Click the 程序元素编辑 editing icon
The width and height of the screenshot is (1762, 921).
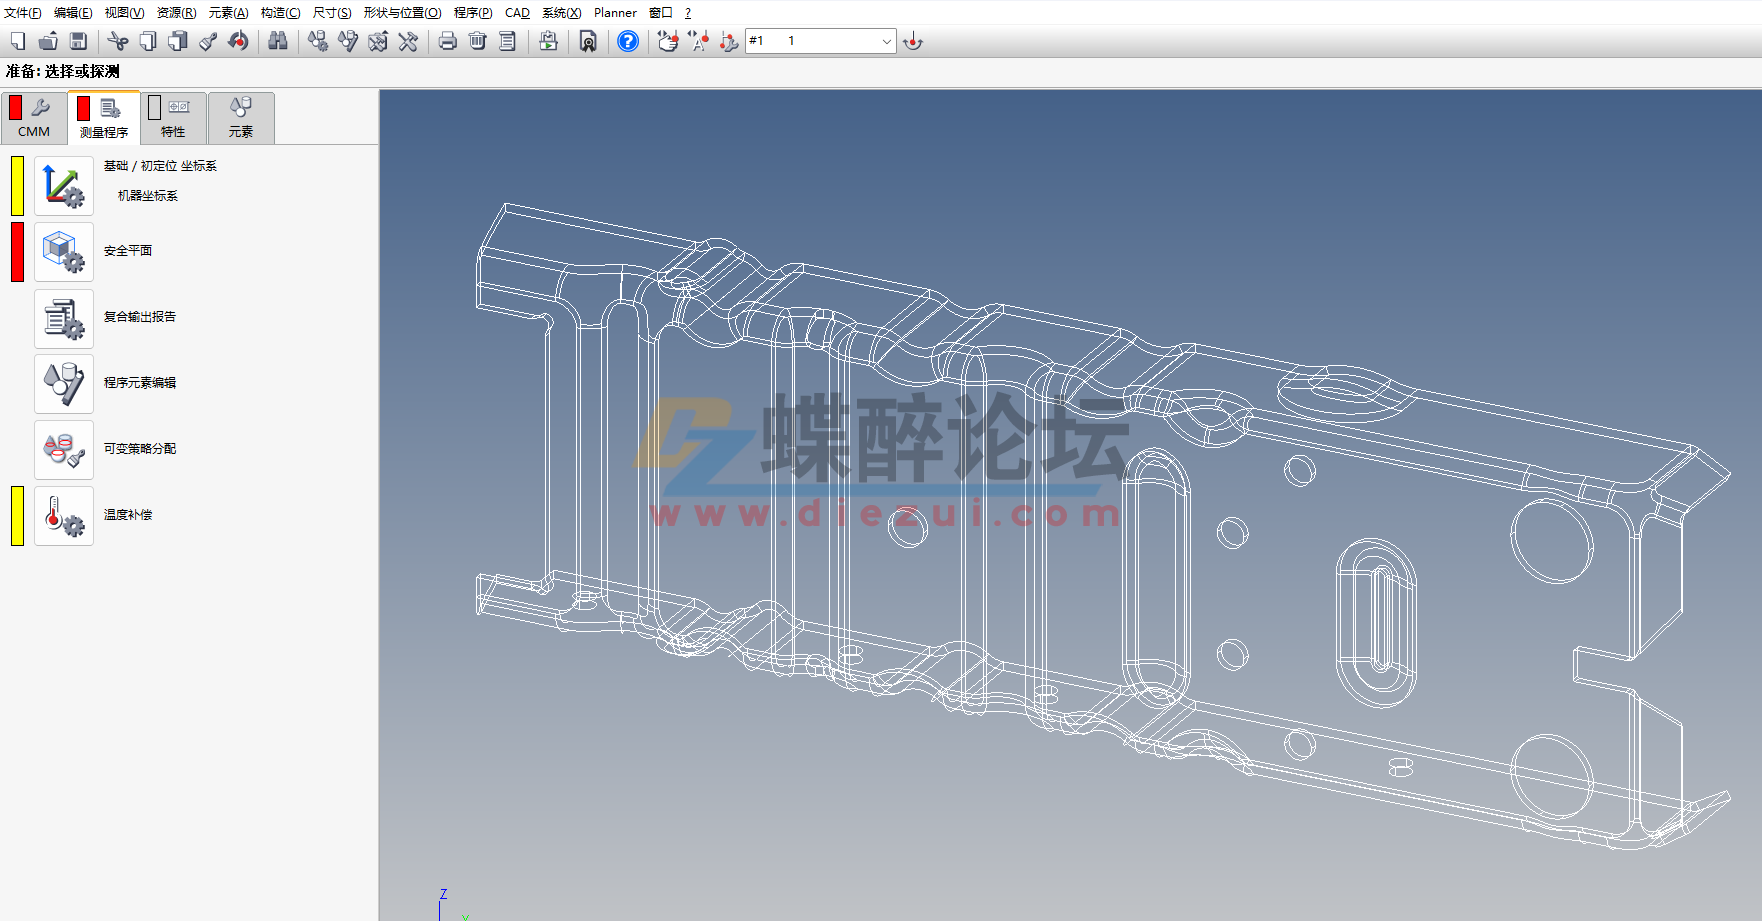coord(63,383)
